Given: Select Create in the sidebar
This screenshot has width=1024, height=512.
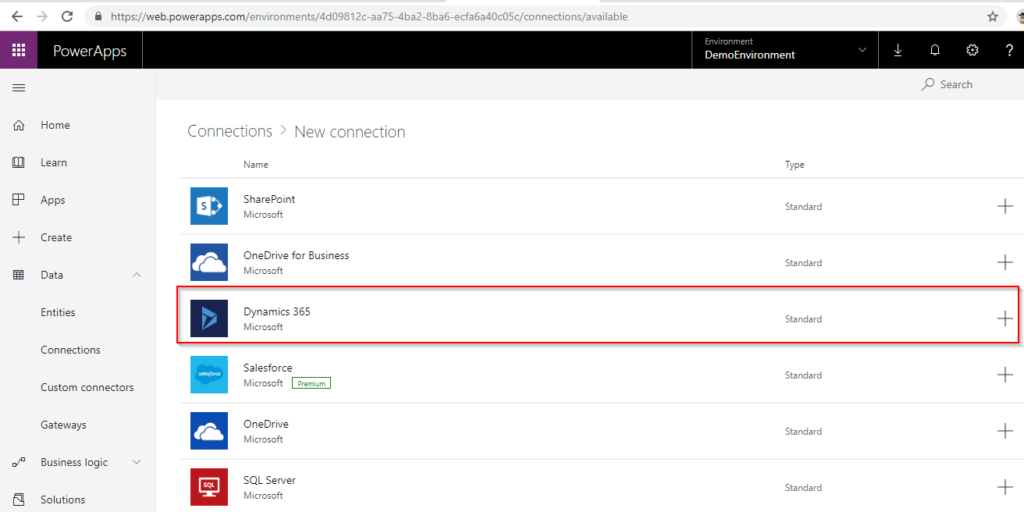Looking at the screenshot, I should (x=56, y=238).
